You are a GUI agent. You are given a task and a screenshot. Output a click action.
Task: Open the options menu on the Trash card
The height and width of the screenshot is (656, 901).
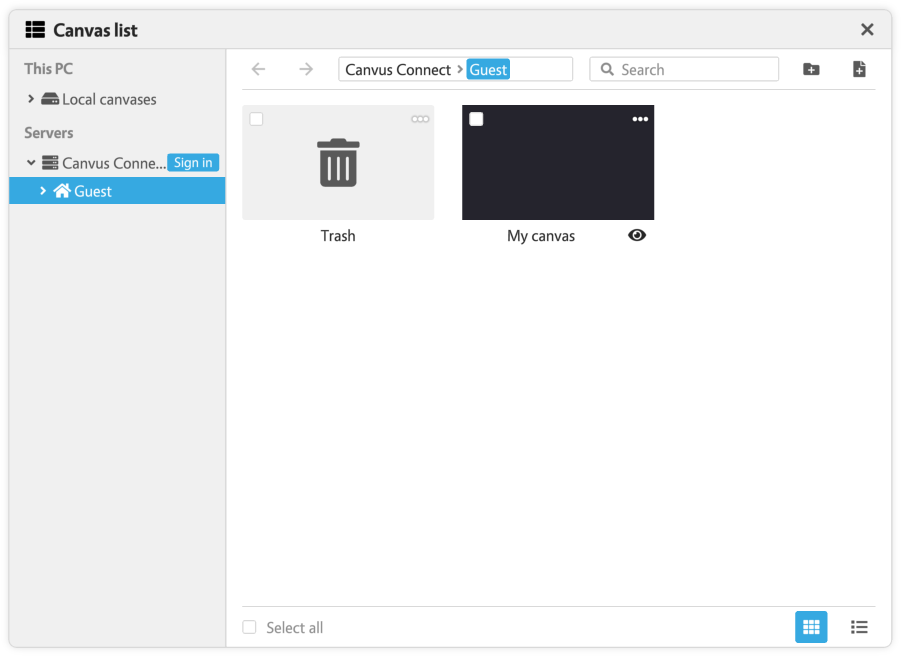pyautogui.click(x=420, y=119)
